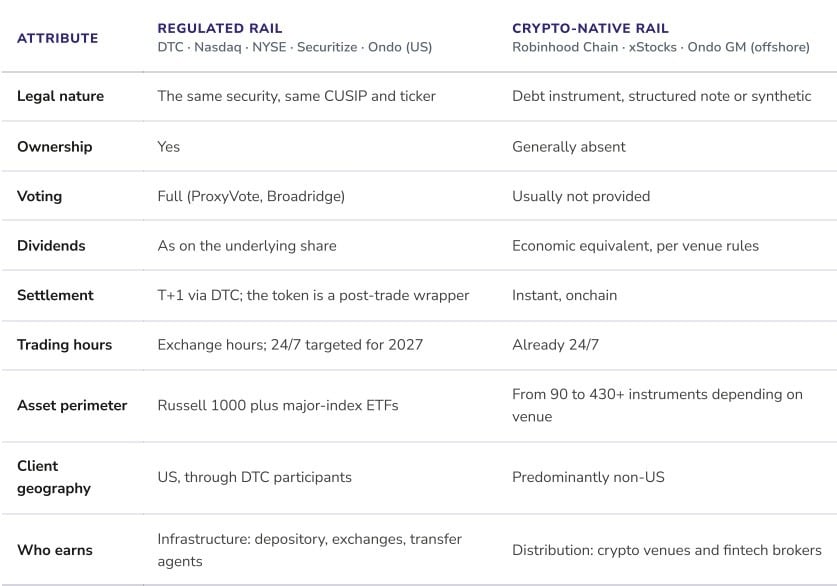Click the ATTRIBUTE column header
837x586 pixels.
tap(58, 38)
